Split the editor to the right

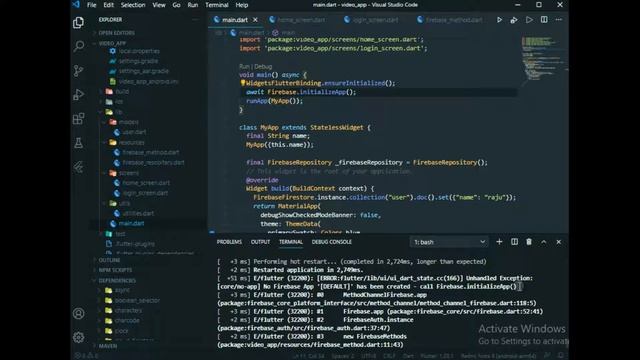(x=544, y=20)
